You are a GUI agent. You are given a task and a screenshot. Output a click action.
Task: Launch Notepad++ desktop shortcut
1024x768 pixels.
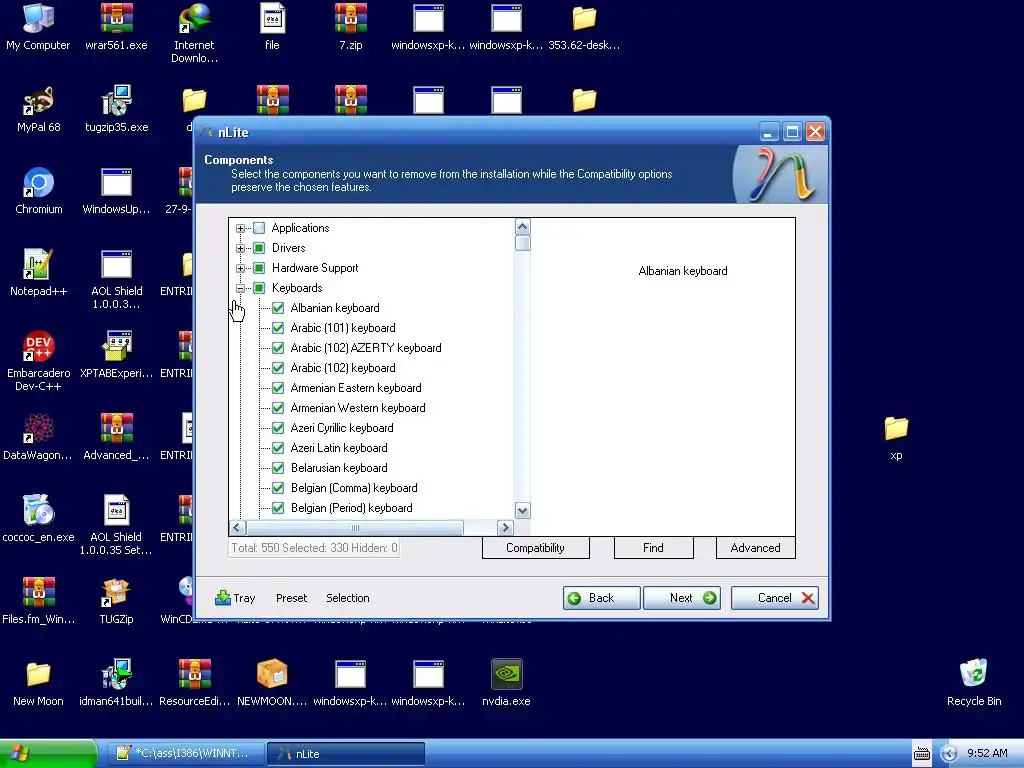click(x=38, y=272)
